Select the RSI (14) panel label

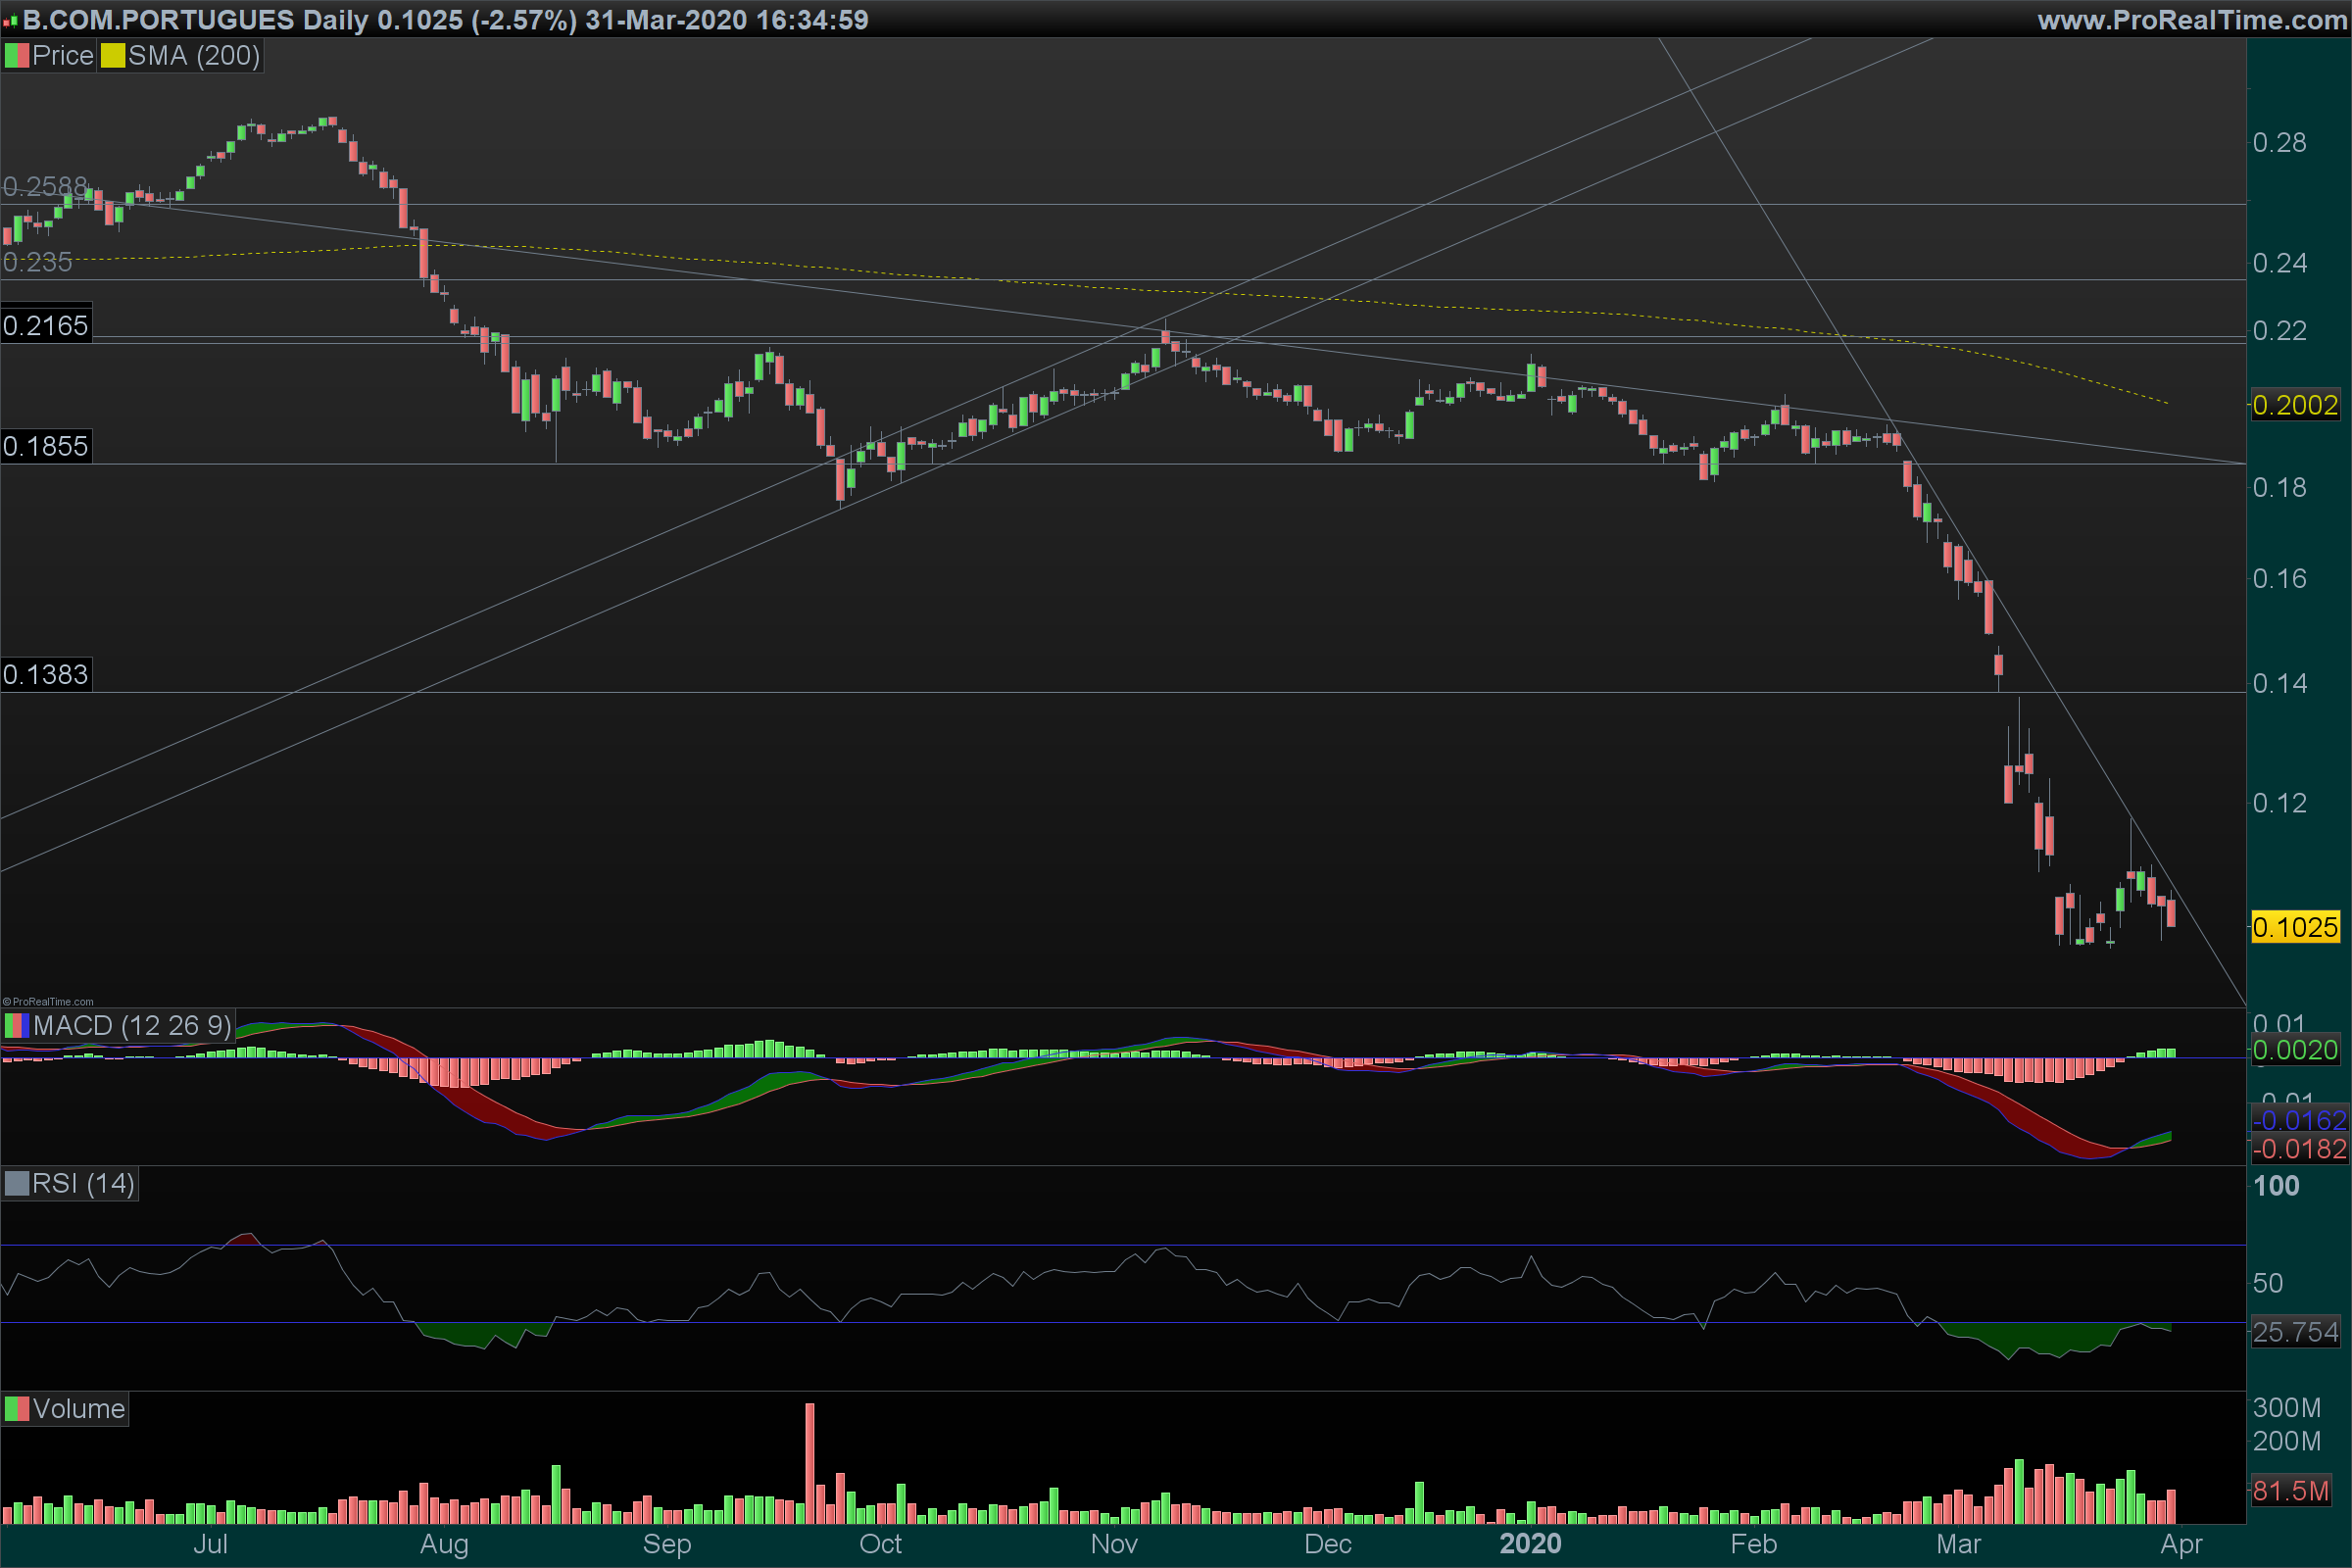(83, 1184)
